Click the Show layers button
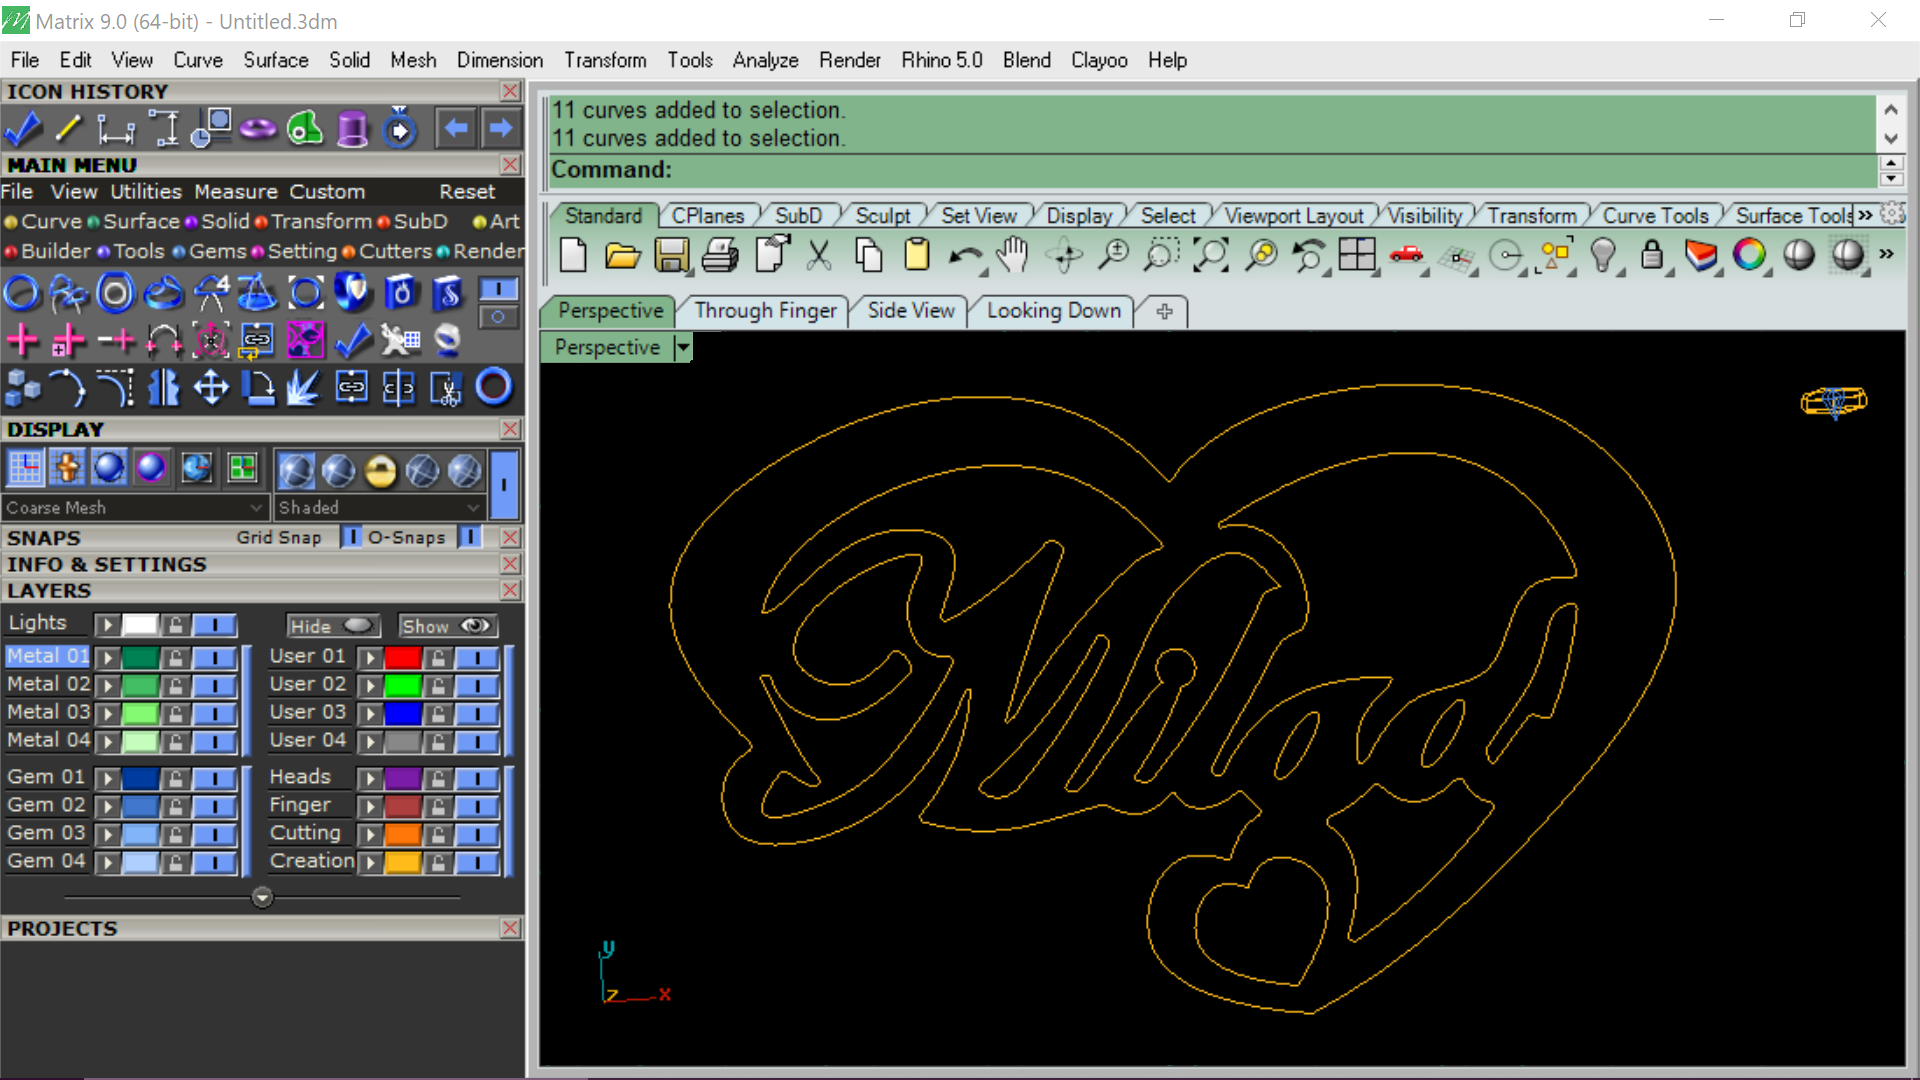 coord(447,626)
